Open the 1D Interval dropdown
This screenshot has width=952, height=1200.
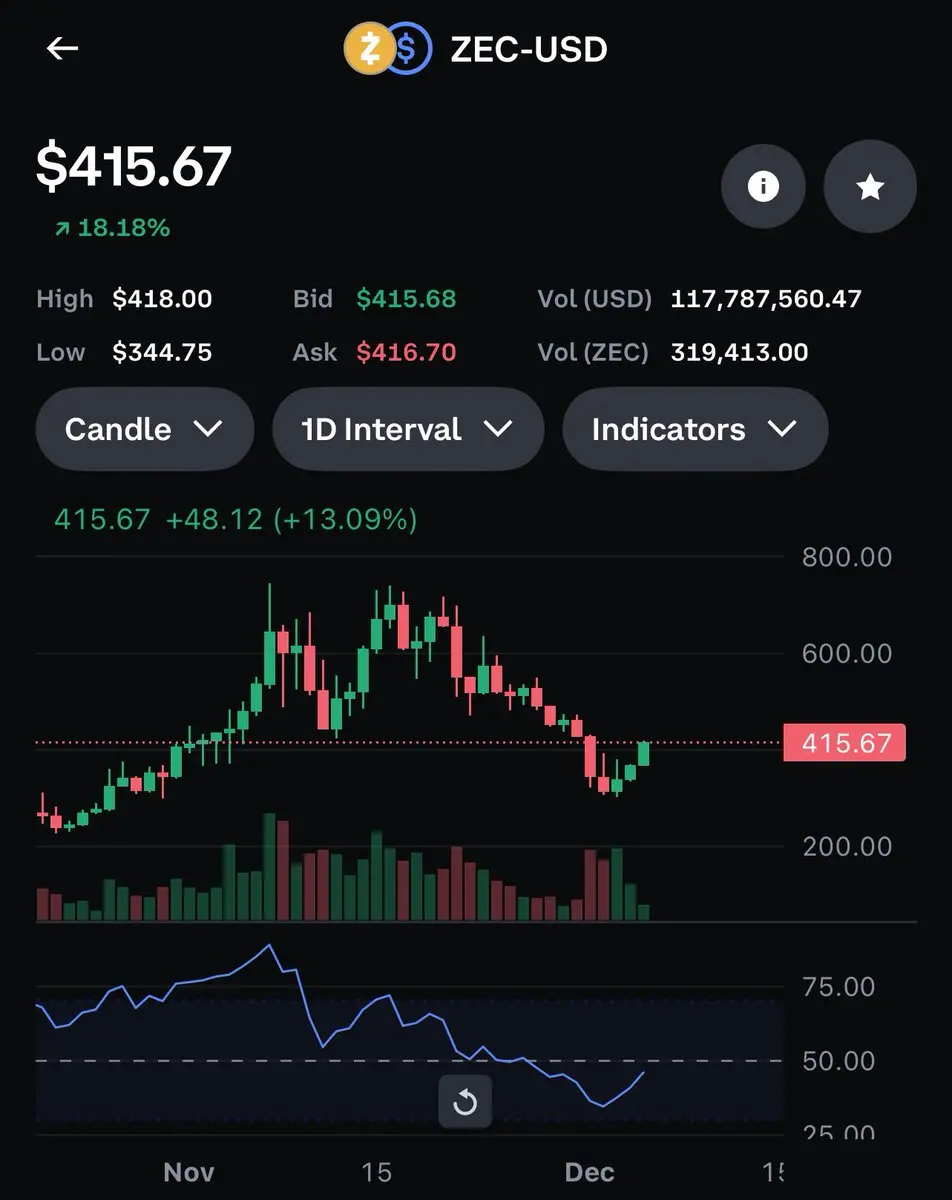pos(408,429)
